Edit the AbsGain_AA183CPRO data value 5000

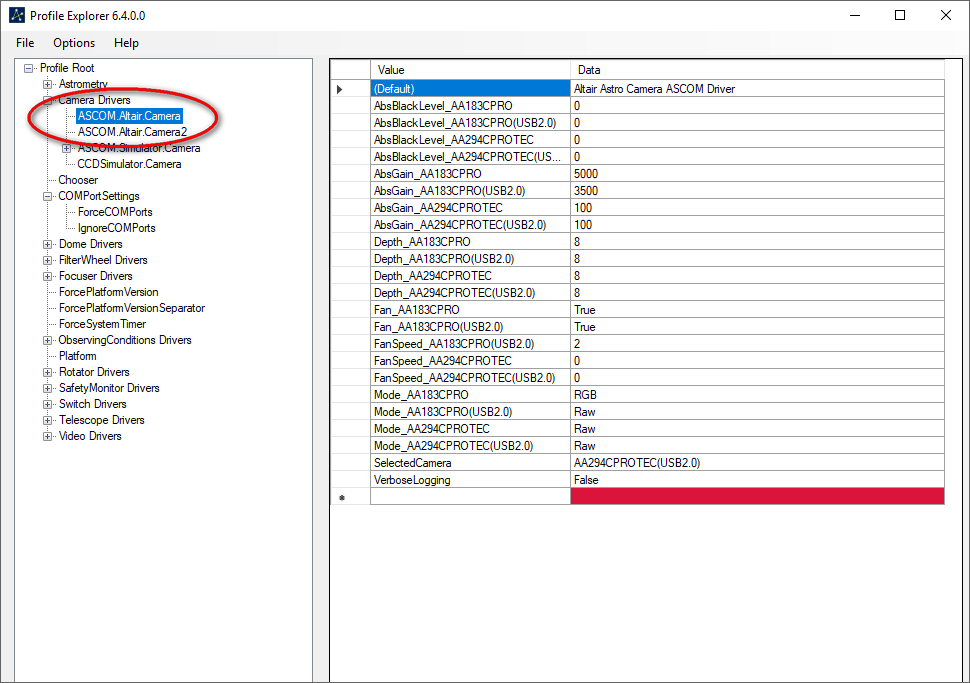(756, 174)
